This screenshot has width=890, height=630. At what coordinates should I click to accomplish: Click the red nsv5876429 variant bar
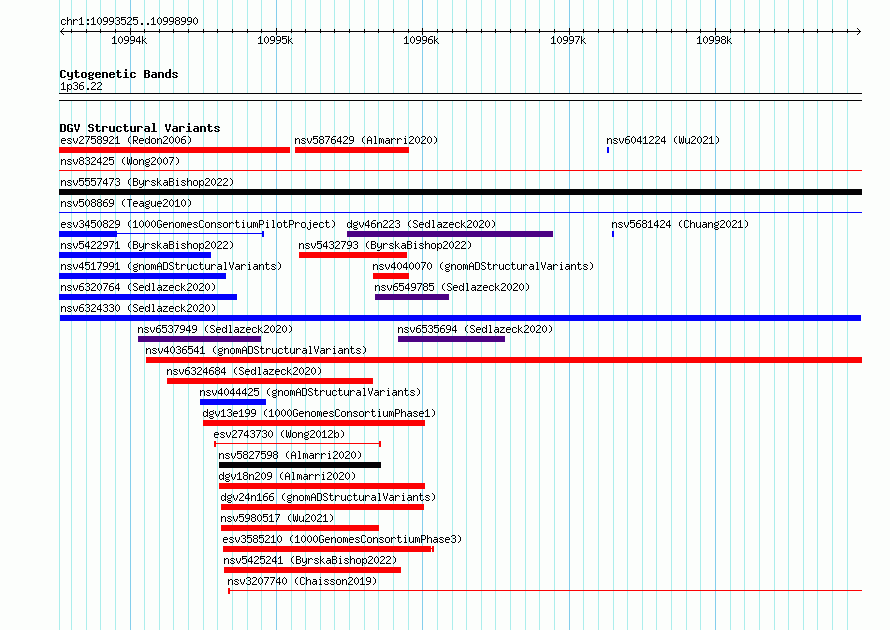352,150
